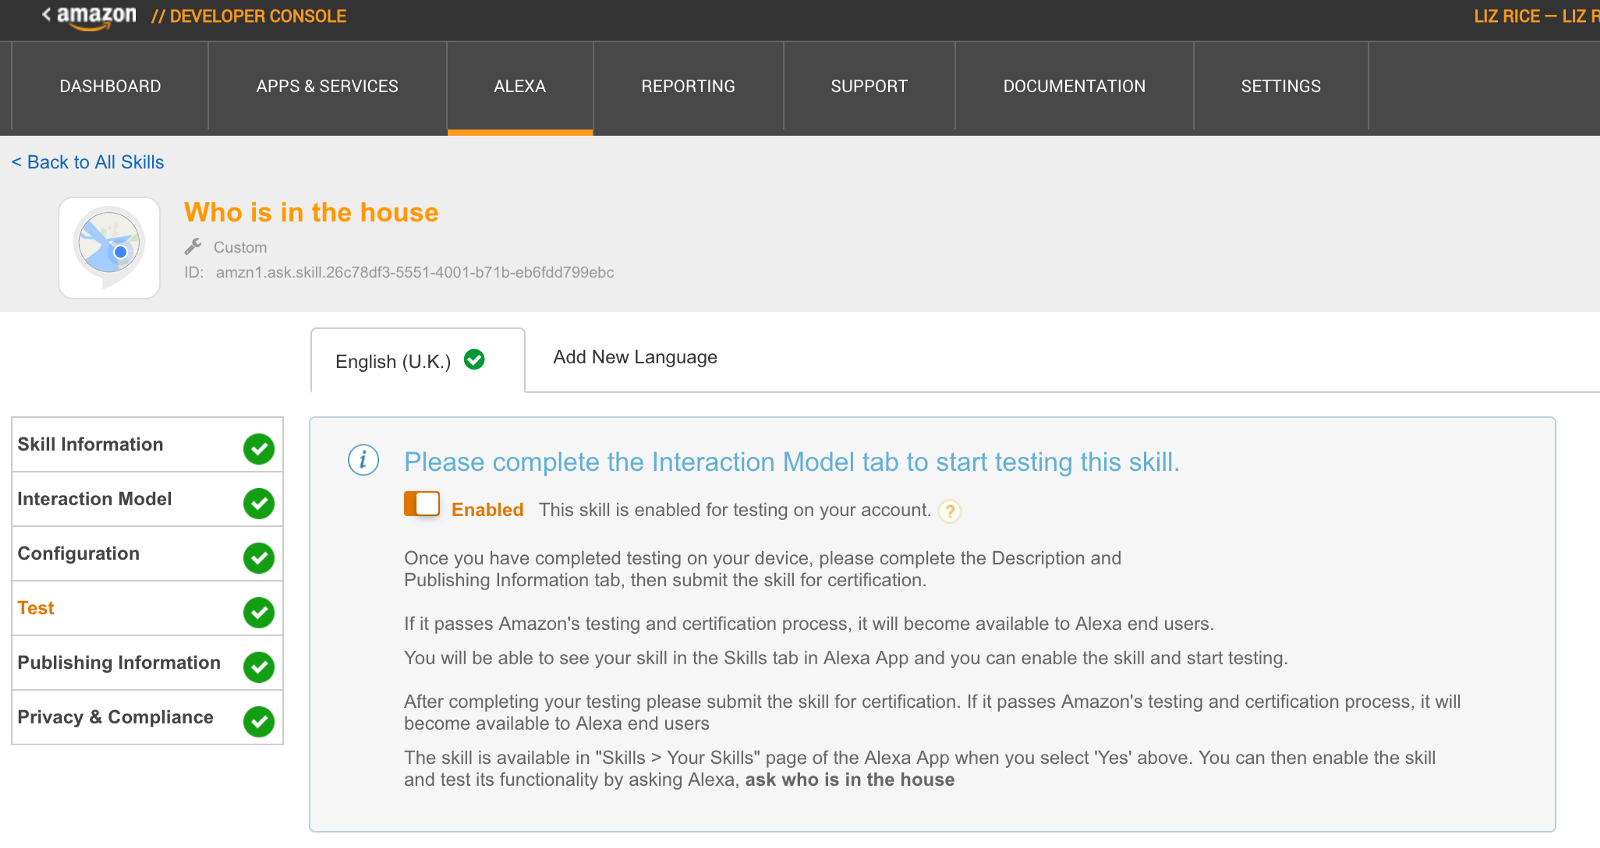Image resolution: width=1600 pixels, height=848 pixels.
Task: Click the Custom skill type label
Action: [240, 247]
